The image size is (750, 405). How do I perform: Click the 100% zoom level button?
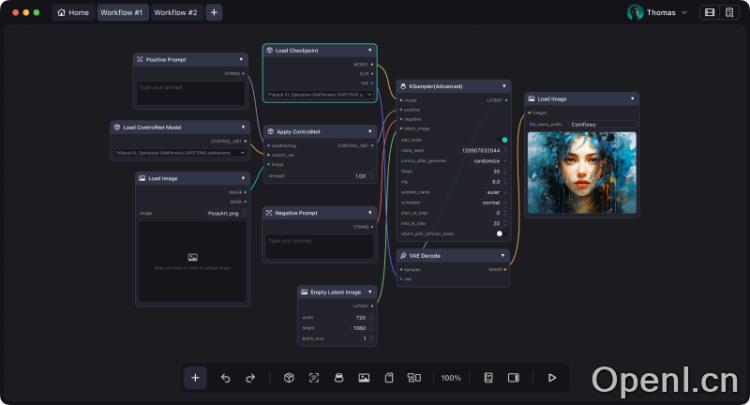451,378
